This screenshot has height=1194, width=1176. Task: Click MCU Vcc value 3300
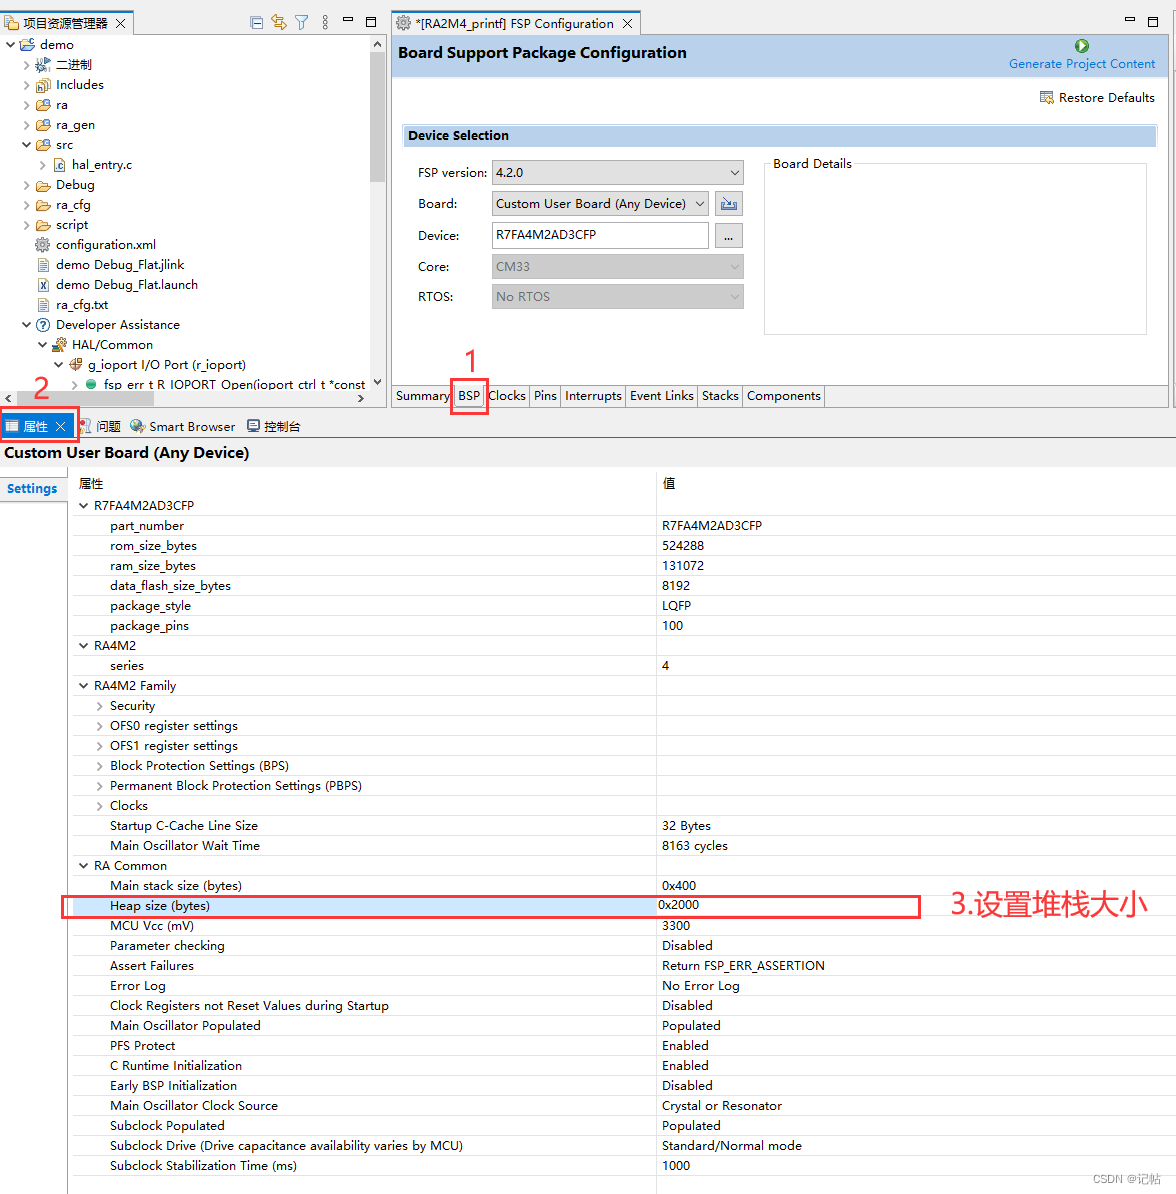tap(676, 926)
